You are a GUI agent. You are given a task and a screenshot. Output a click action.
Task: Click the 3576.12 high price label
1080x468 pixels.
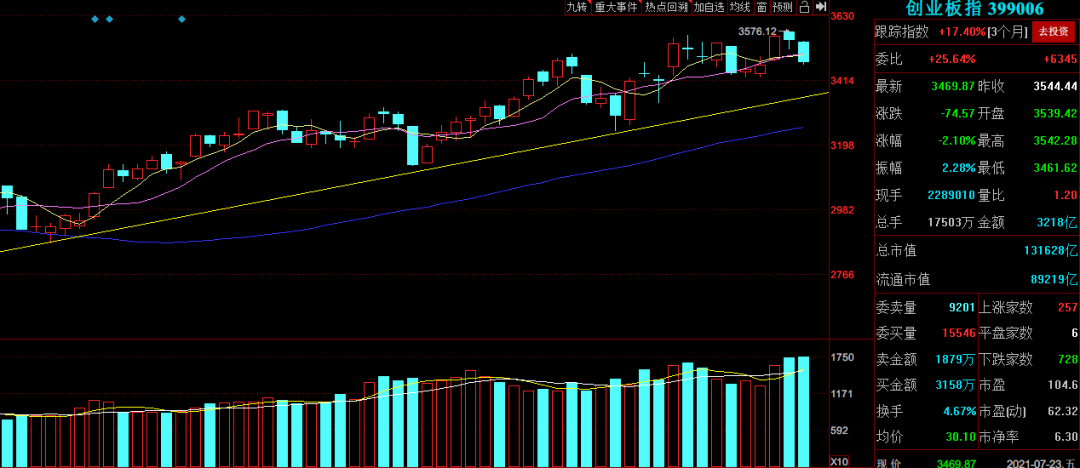(x=757, y=32)
